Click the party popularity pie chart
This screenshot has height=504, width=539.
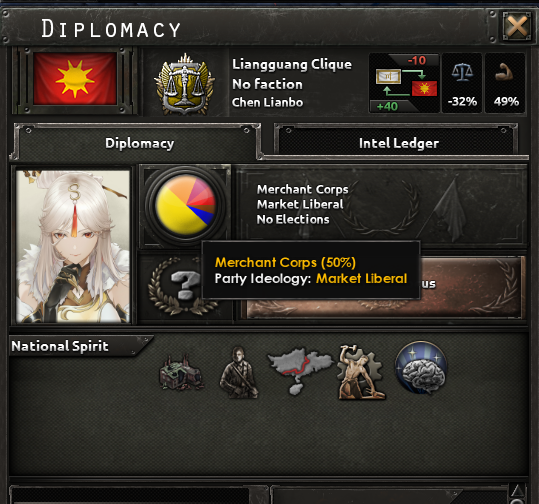(x=186, y=205)
